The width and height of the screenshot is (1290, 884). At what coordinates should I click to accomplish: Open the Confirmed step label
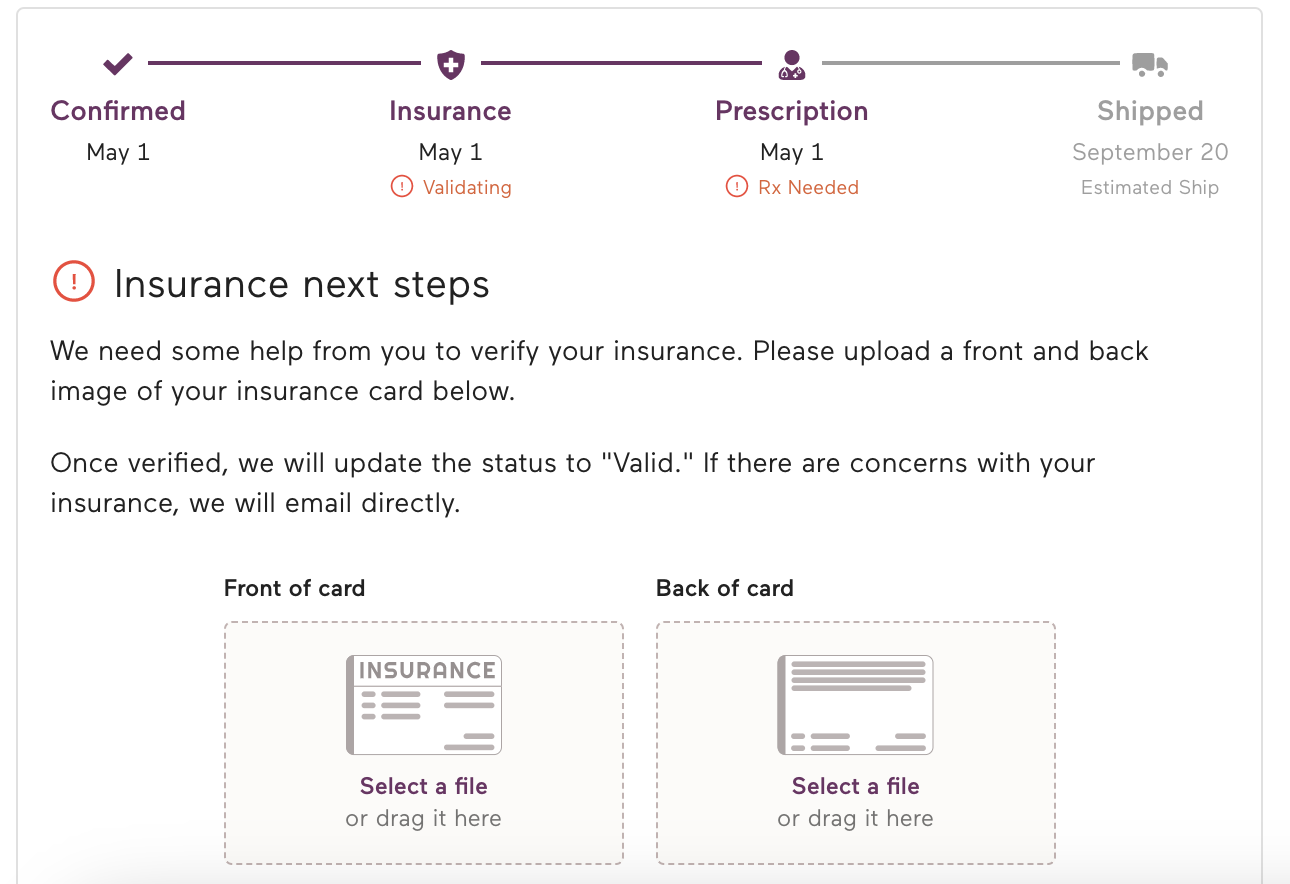click(118, 111)
